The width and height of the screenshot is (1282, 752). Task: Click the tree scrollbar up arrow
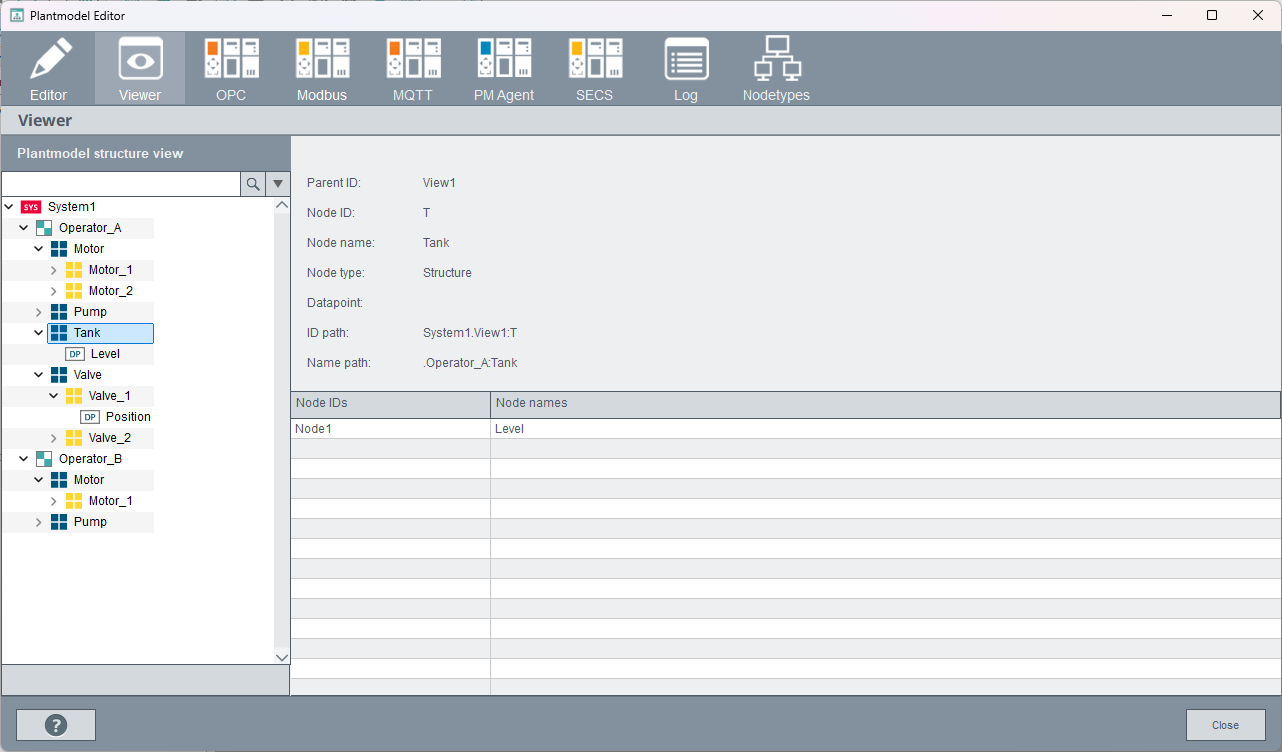pos(282,205)
